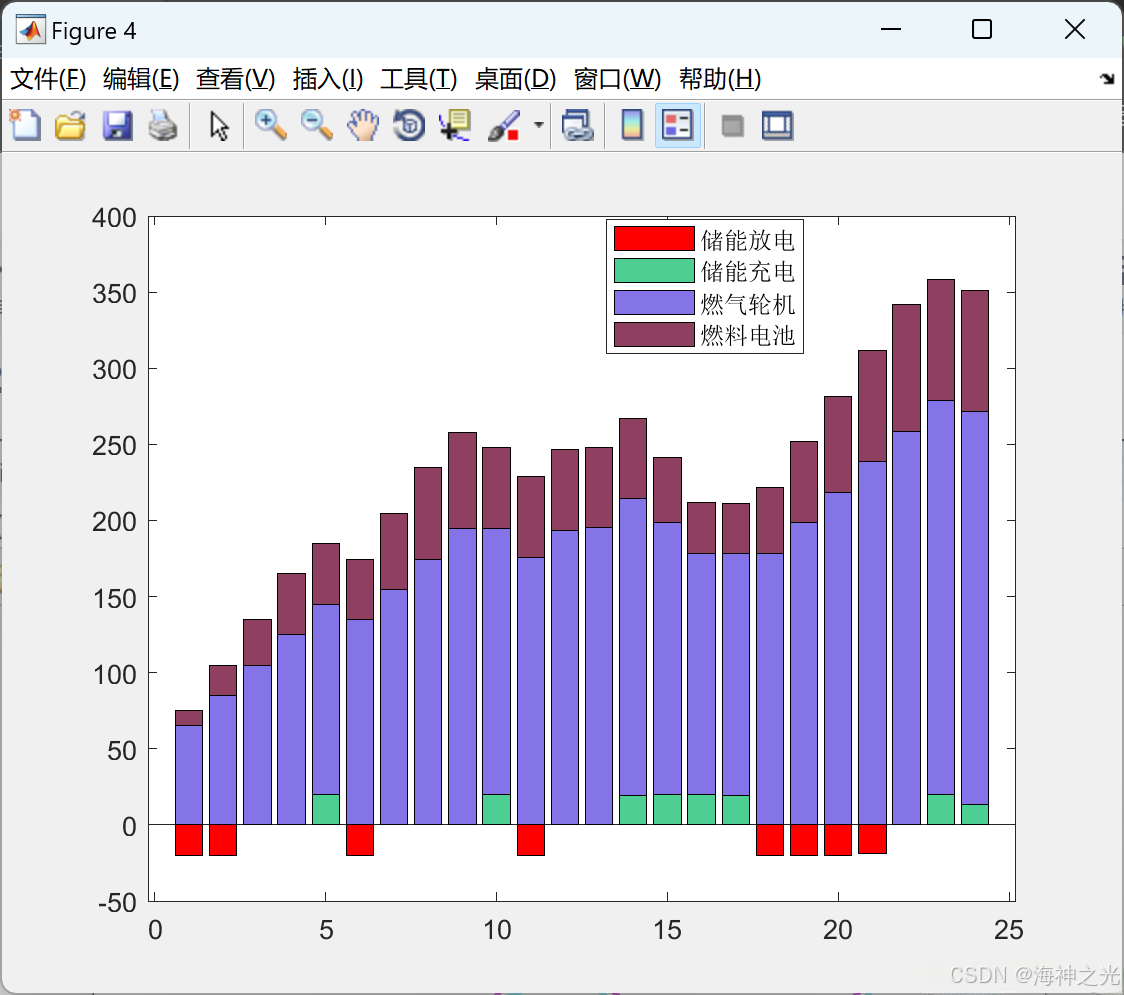Screen dimensions: 1124x995
Task: Close the Figure 4 window
Action: (1075, 29)
